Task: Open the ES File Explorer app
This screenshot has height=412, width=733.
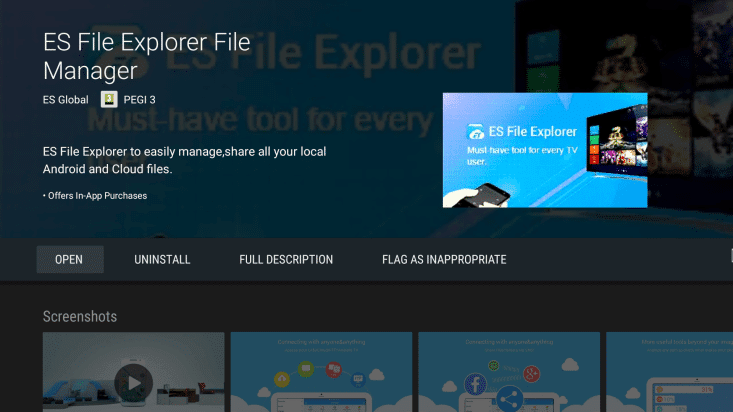Action: coord(70,260)
